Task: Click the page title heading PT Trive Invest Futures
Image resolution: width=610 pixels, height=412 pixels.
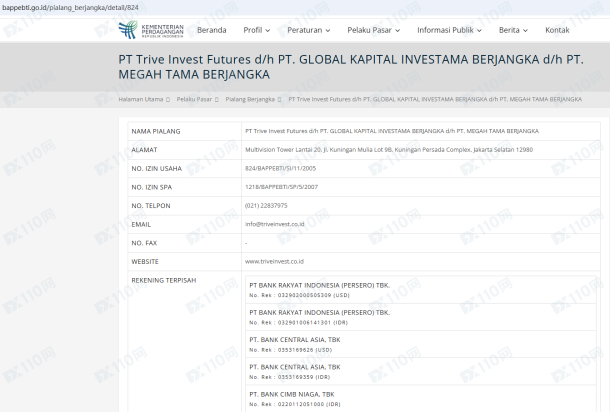Action: [x=350, y=66]
